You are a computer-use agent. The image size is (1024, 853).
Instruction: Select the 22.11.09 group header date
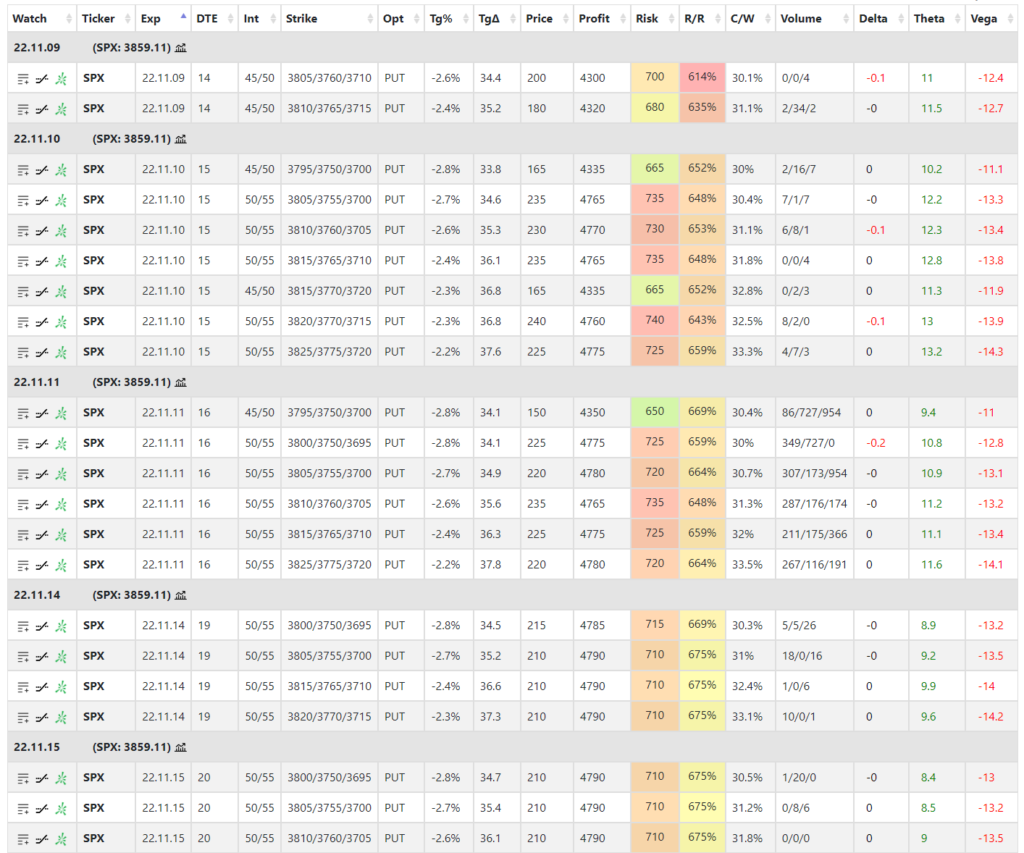(37, 48)
